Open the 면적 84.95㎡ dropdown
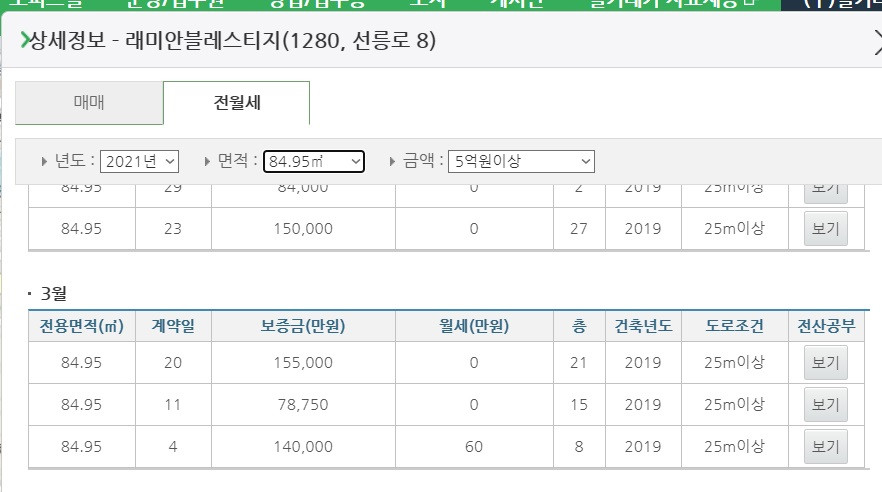The height and width of the screenshot is (492, 882). click(x=314, y=161)
